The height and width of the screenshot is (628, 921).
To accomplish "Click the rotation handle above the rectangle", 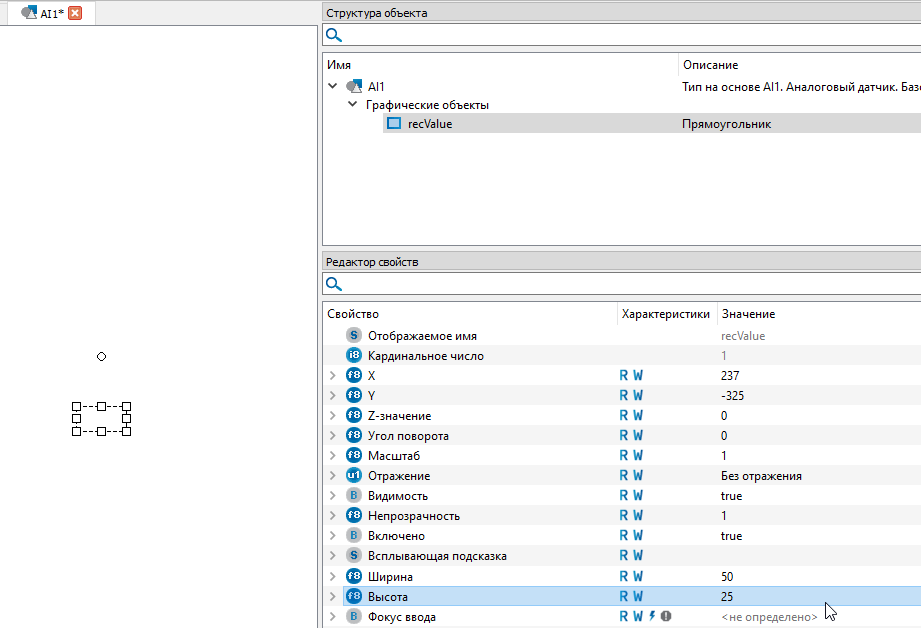I will (101, 357).
